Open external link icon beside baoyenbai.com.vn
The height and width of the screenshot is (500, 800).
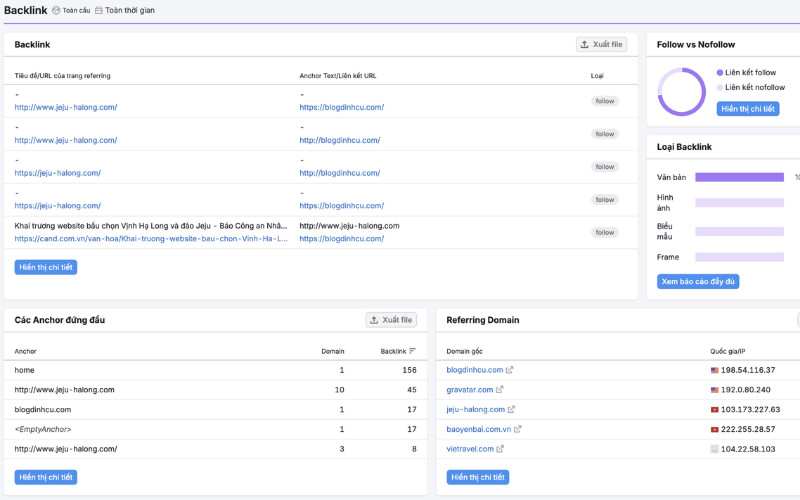pyautogui.click(x=517, y=429)
